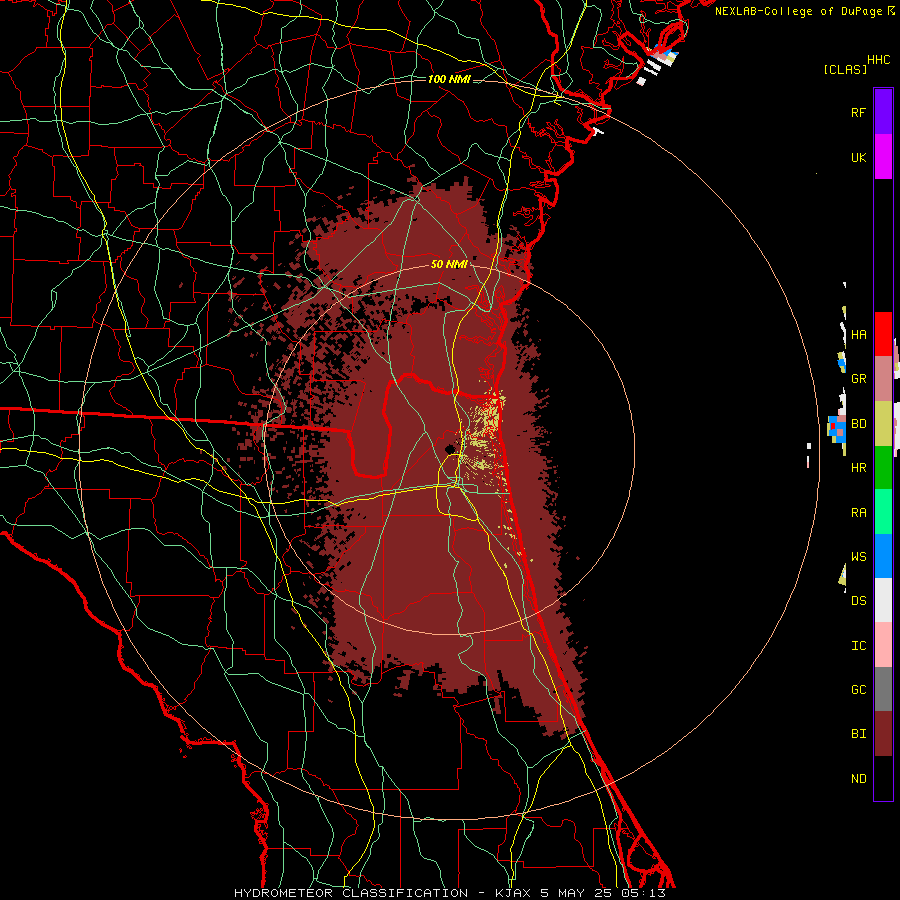Click the 'HA' legend label

click(859, 334)
